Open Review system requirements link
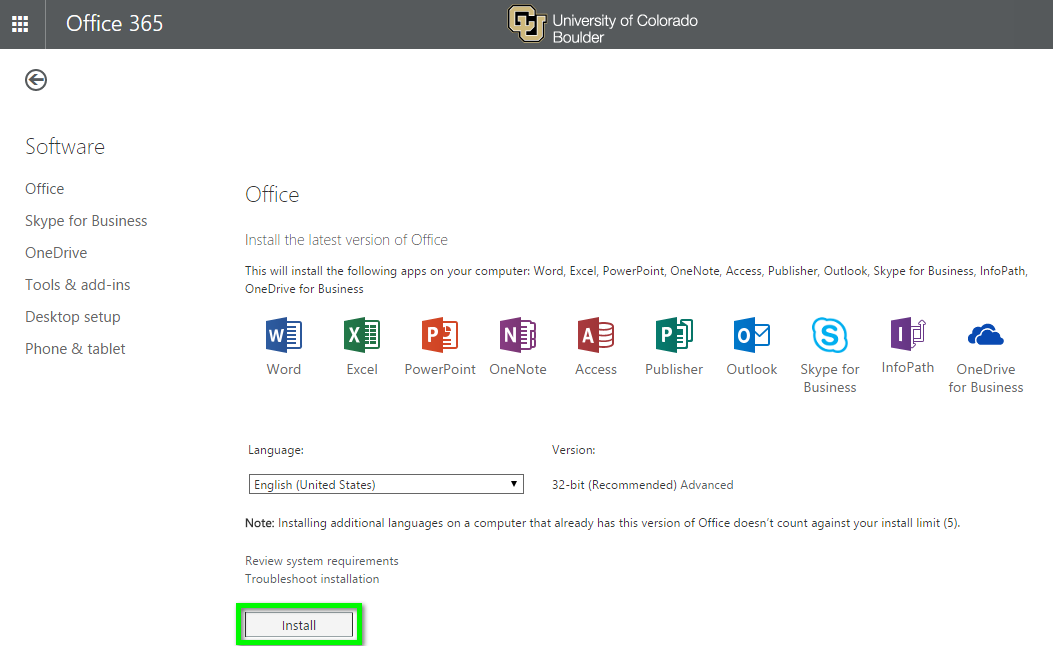1053x646 pixels. click(x=322, y=561)
